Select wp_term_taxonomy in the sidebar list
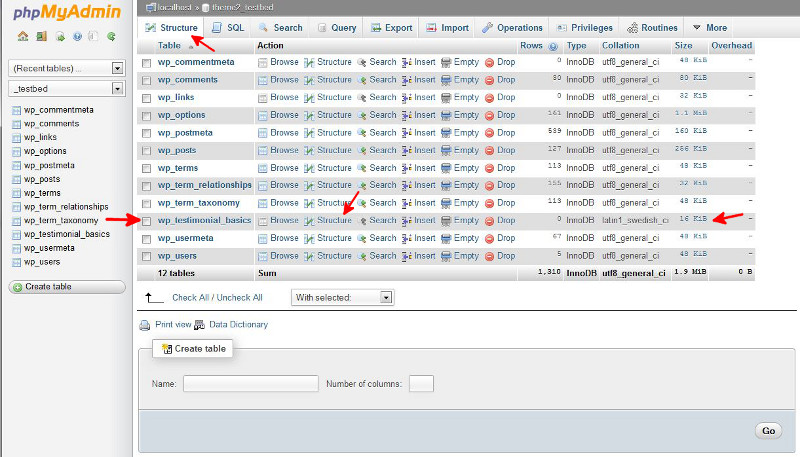Image resolution: width=800 pixels, height=457 pixels. click(61, 220)
